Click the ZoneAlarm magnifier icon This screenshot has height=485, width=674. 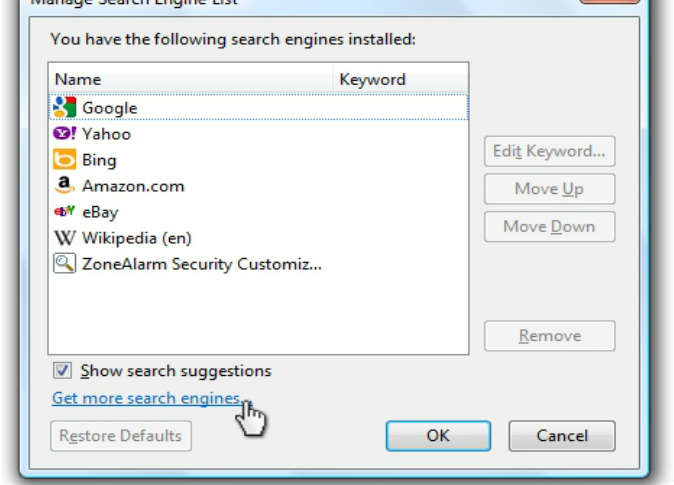pos(64,263)
